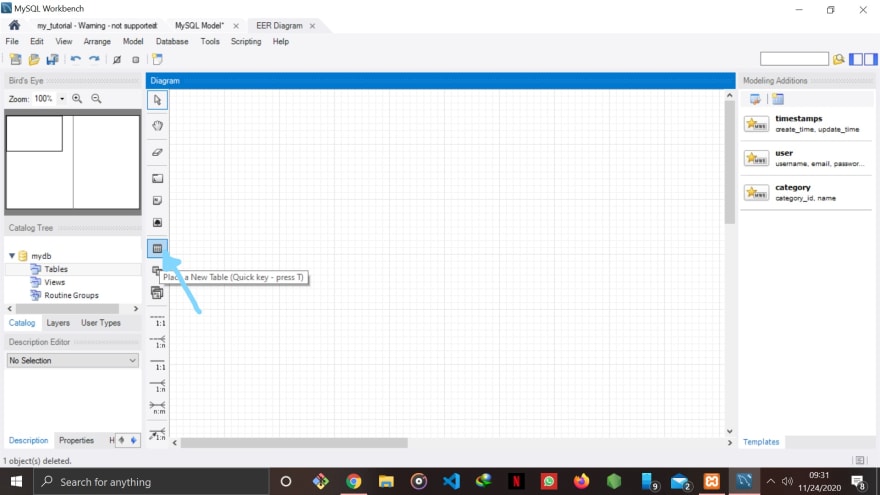Open the Description tab
This screenshot has height=495, width=880.
tap(28, 441)
